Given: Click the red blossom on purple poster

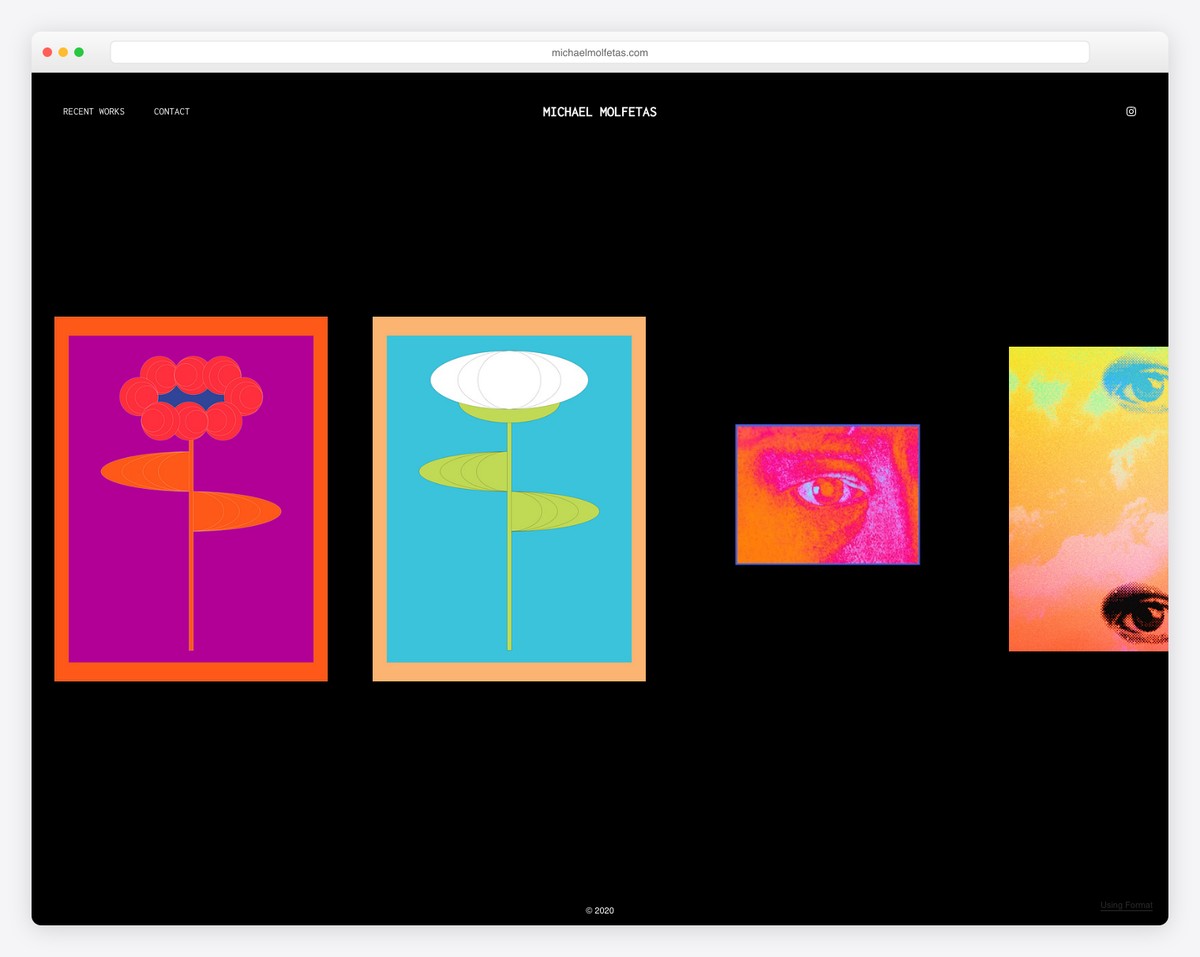Looking at the screenshot, I should (x=191, y=398).
